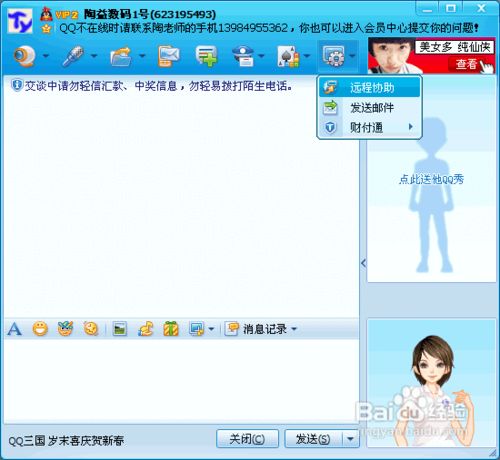Open the send file folder icon
Screen dimensions: 500x460
click(121, 56)
